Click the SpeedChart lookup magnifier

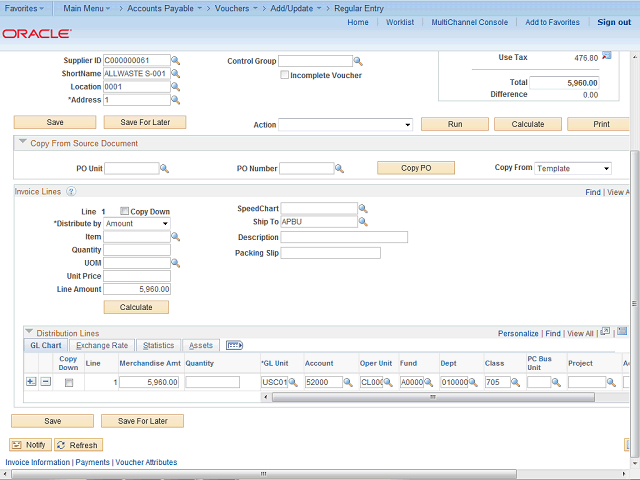(x=364, y=209)
